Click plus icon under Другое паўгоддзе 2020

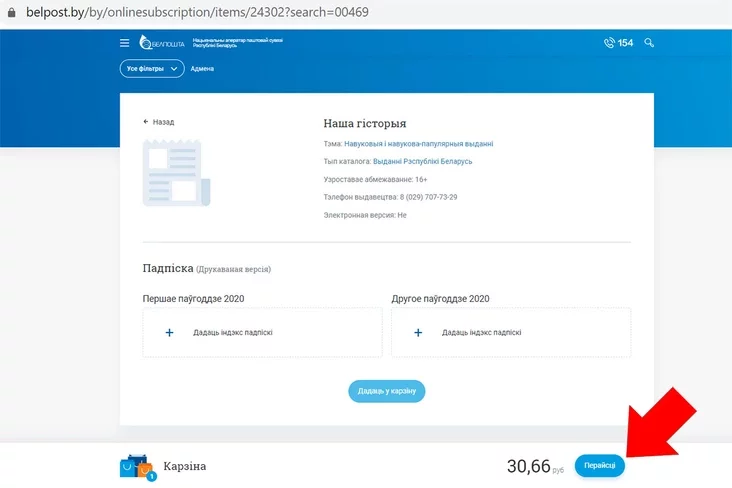point(418,333)
